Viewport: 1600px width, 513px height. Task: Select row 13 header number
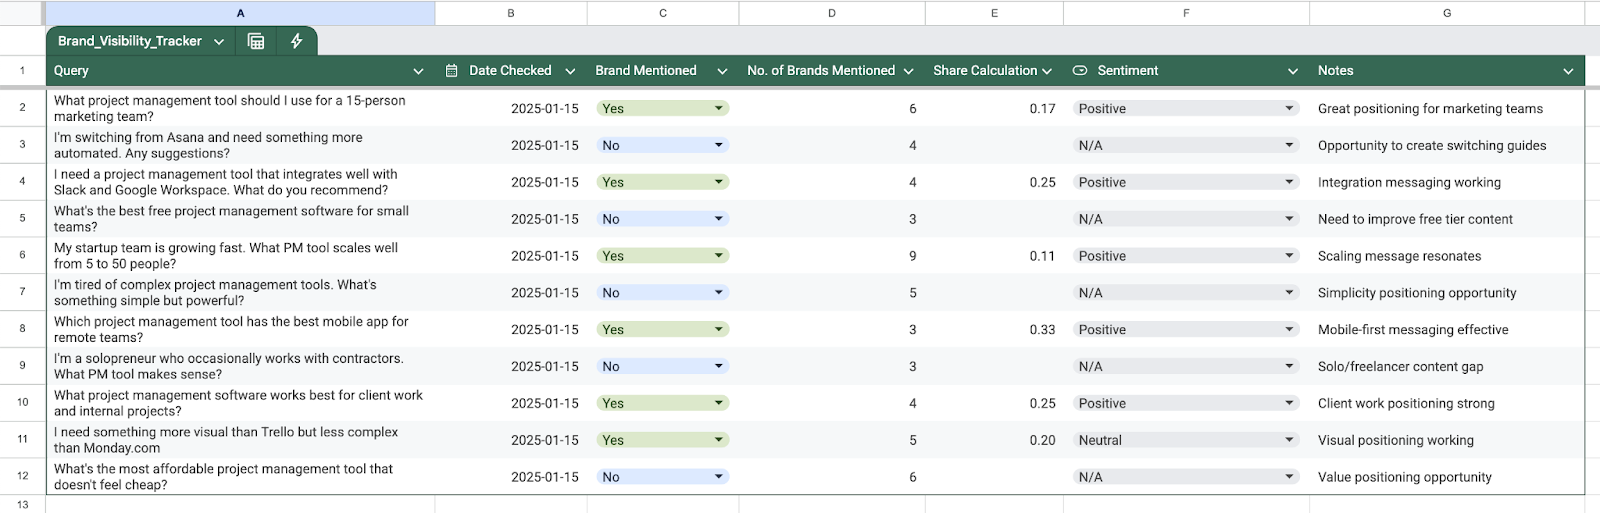click(x=22, y=504)
